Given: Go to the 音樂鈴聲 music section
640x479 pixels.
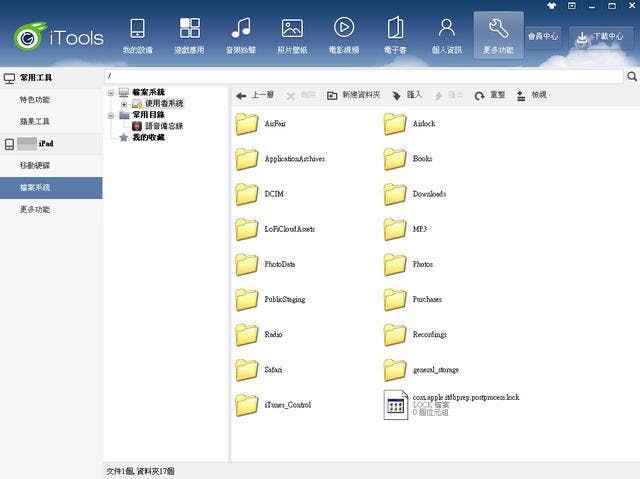Looking at the screenshot, I should (x=240, y=34).
